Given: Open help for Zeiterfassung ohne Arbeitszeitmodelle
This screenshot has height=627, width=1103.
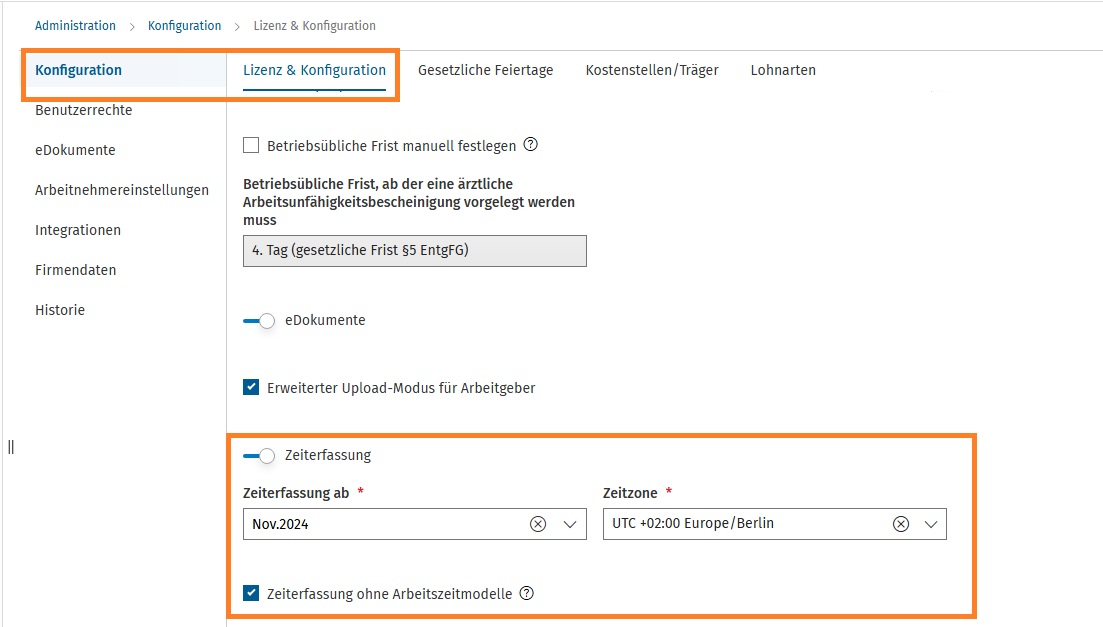Looking at the screenshot, I should click(x=527, y=593).
